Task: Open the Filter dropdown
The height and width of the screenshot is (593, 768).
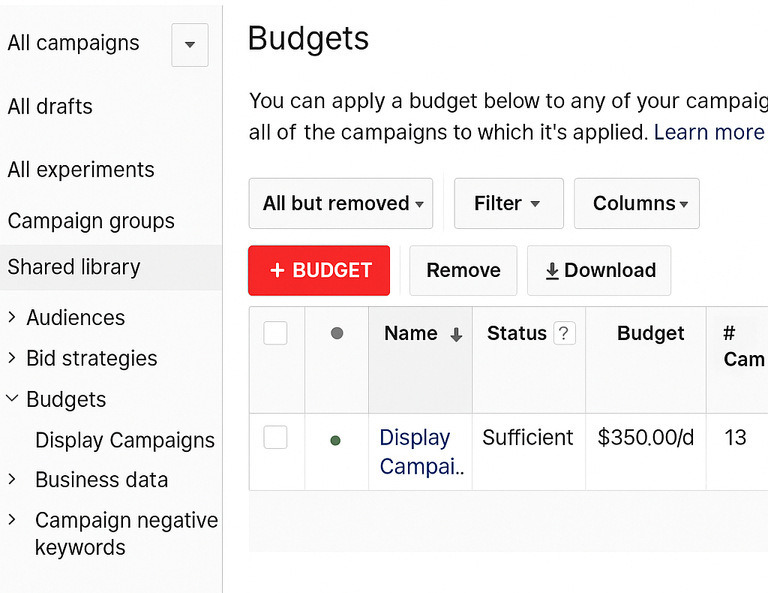Action: (x=508, y=203)
